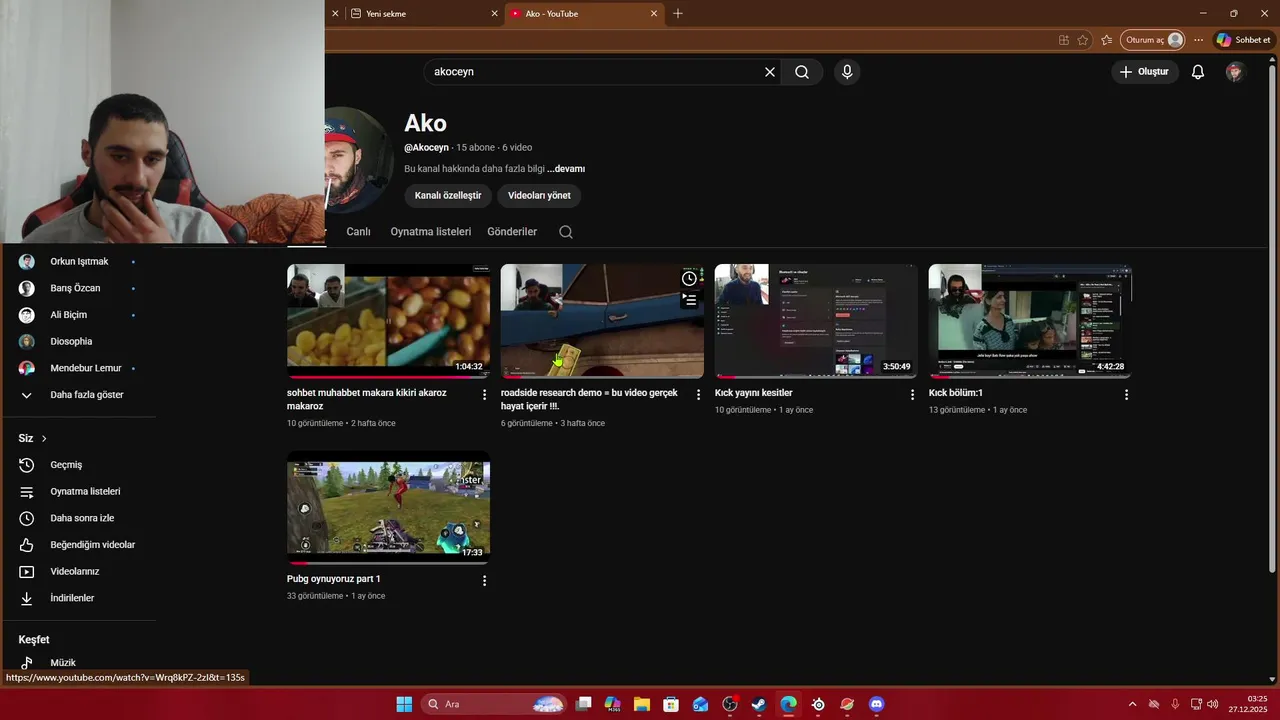
Task: Add page to favorites with star icon
Action: click(x=1083, y=40)
